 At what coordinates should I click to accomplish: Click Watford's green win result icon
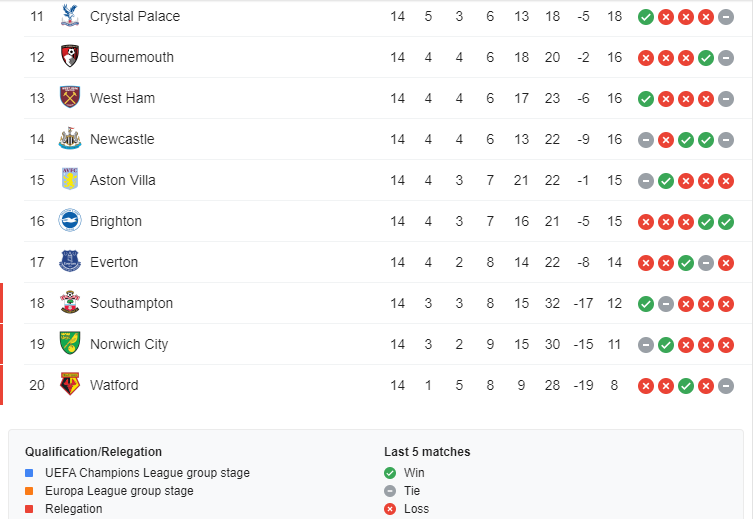click(686, 385)
